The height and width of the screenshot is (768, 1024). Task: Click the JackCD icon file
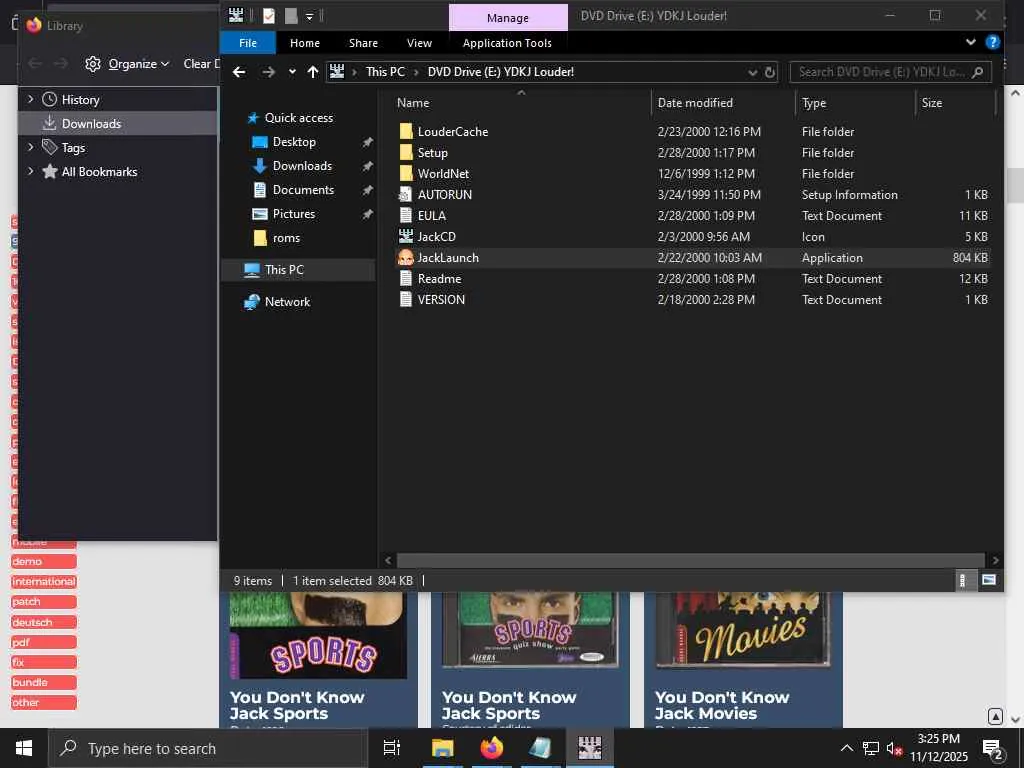pyautogui.click(x=436, y=237)
